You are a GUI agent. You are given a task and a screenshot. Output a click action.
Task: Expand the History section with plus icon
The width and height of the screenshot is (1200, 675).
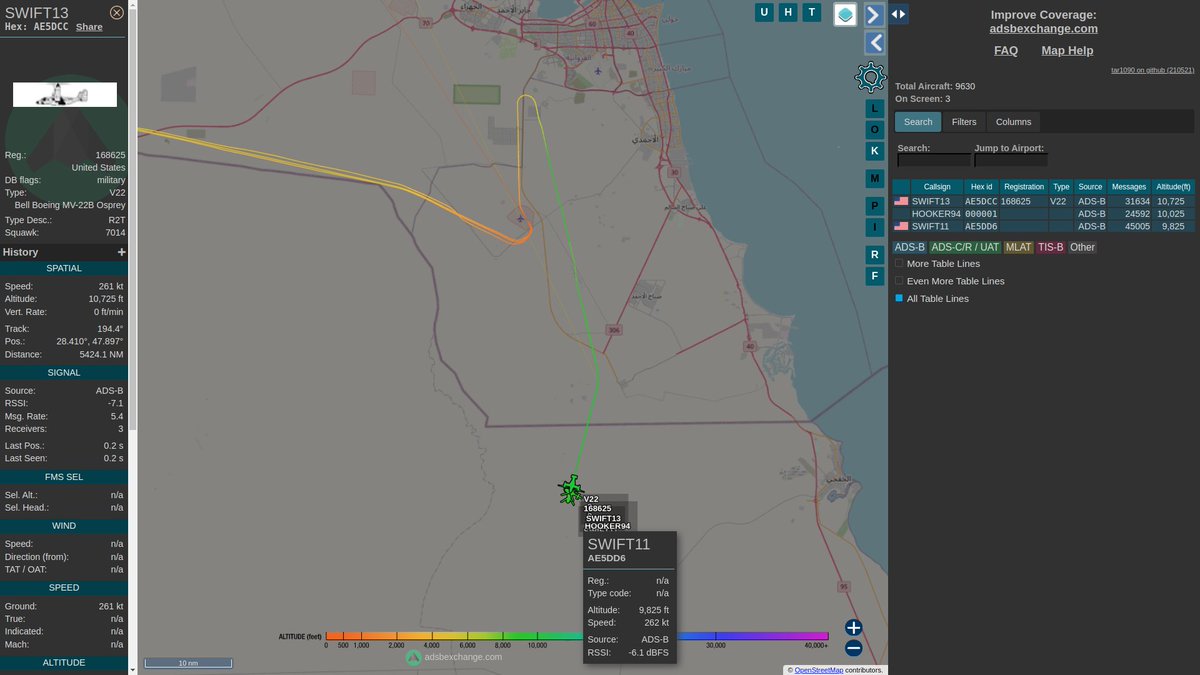[x=122, y=252]
